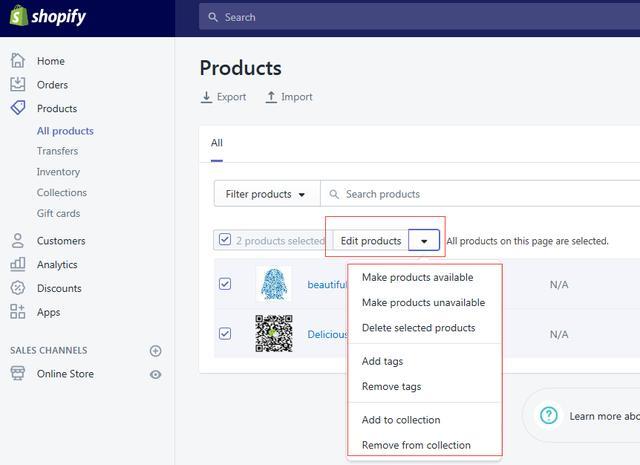Click the Customers person icon

pyautogui.click(x=18, y=241)
